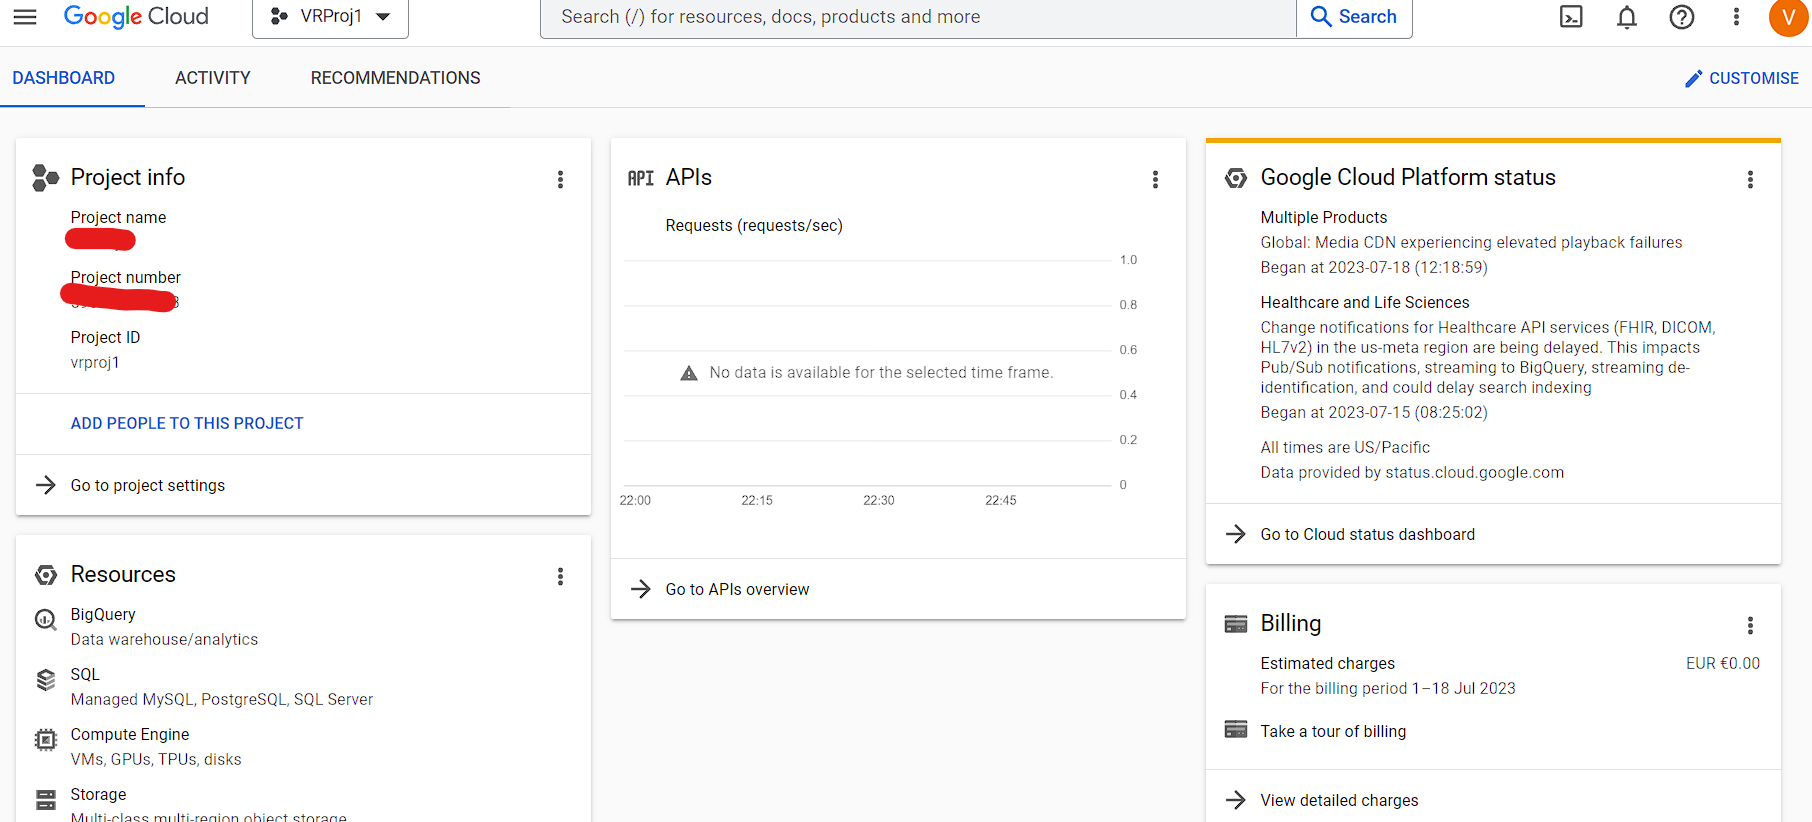Open APIs card more options menu
Viewport: 1812px width, 822px height.
1155,179
